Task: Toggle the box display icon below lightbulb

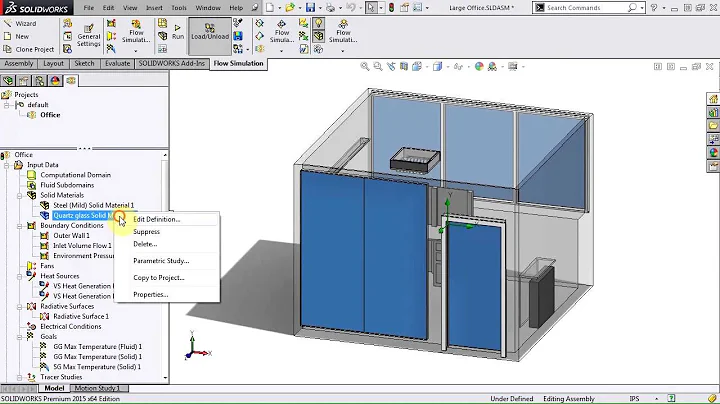Action: point(318,36)
